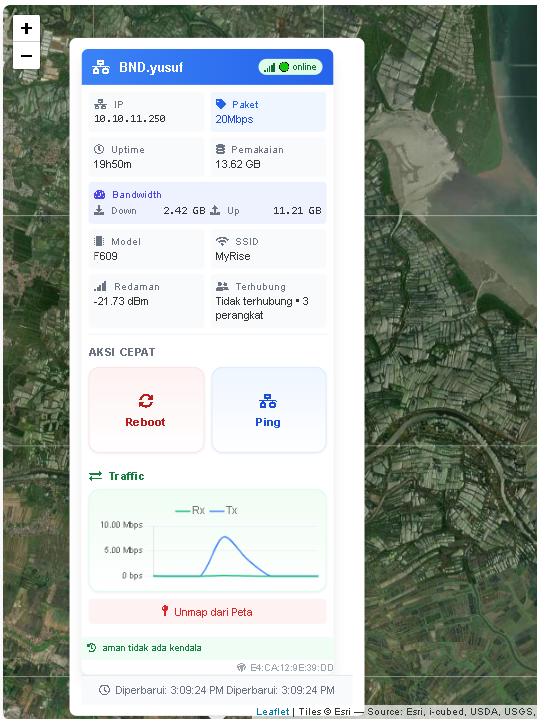This screenshot has height=719, width=537.
Task: Click the BND.yusuf device title
Action: 151,67
